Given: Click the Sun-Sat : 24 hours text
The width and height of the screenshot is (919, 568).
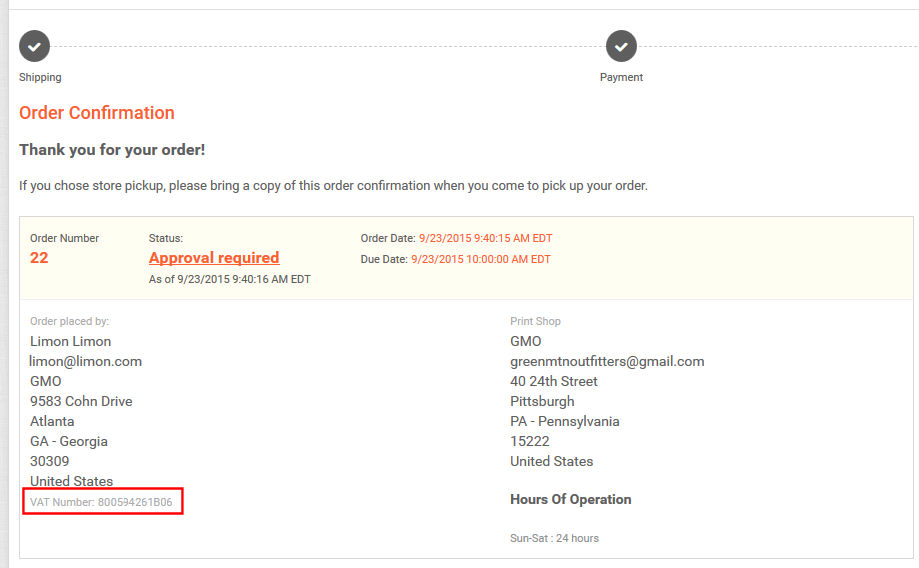Looking at the screenshot, I should [x=554, y=538].
